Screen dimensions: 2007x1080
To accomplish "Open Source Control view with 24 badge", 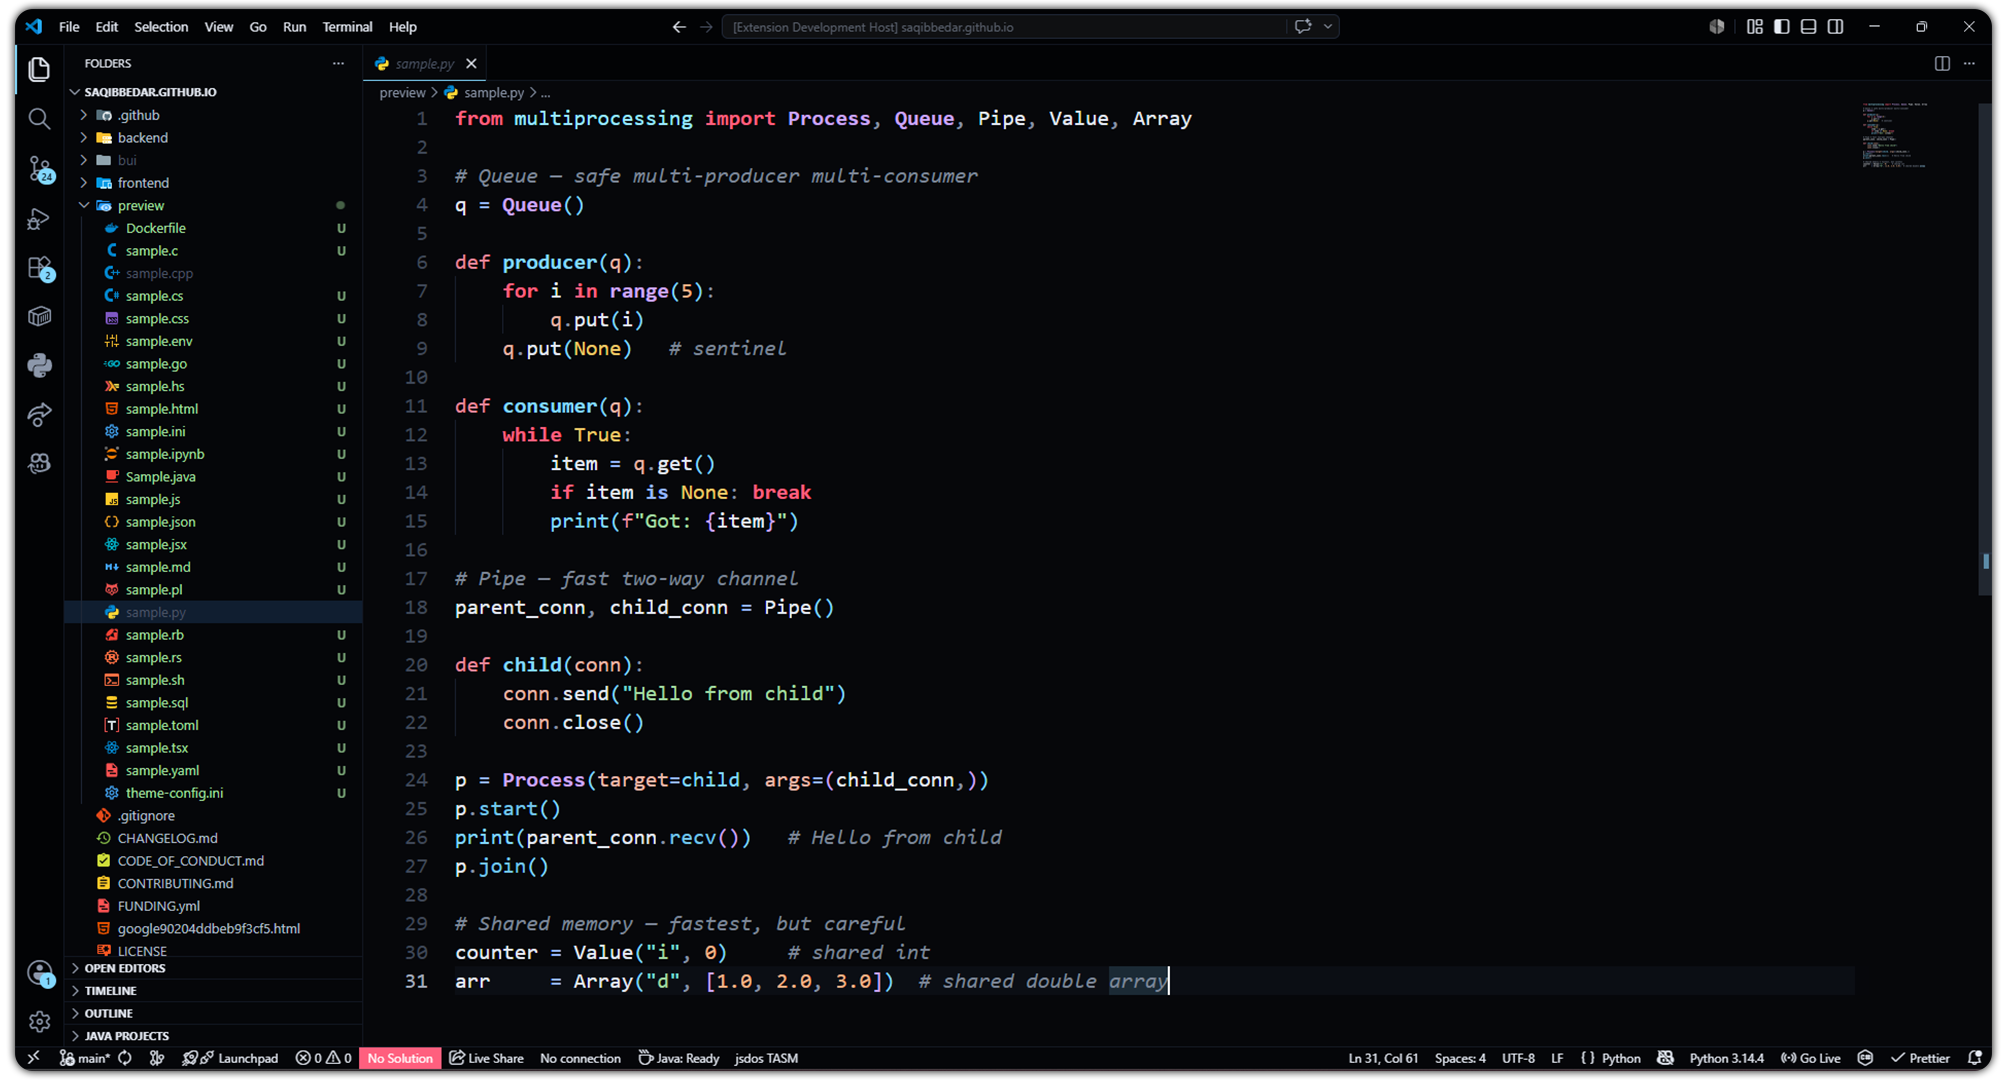I will (x=39, y=169).
